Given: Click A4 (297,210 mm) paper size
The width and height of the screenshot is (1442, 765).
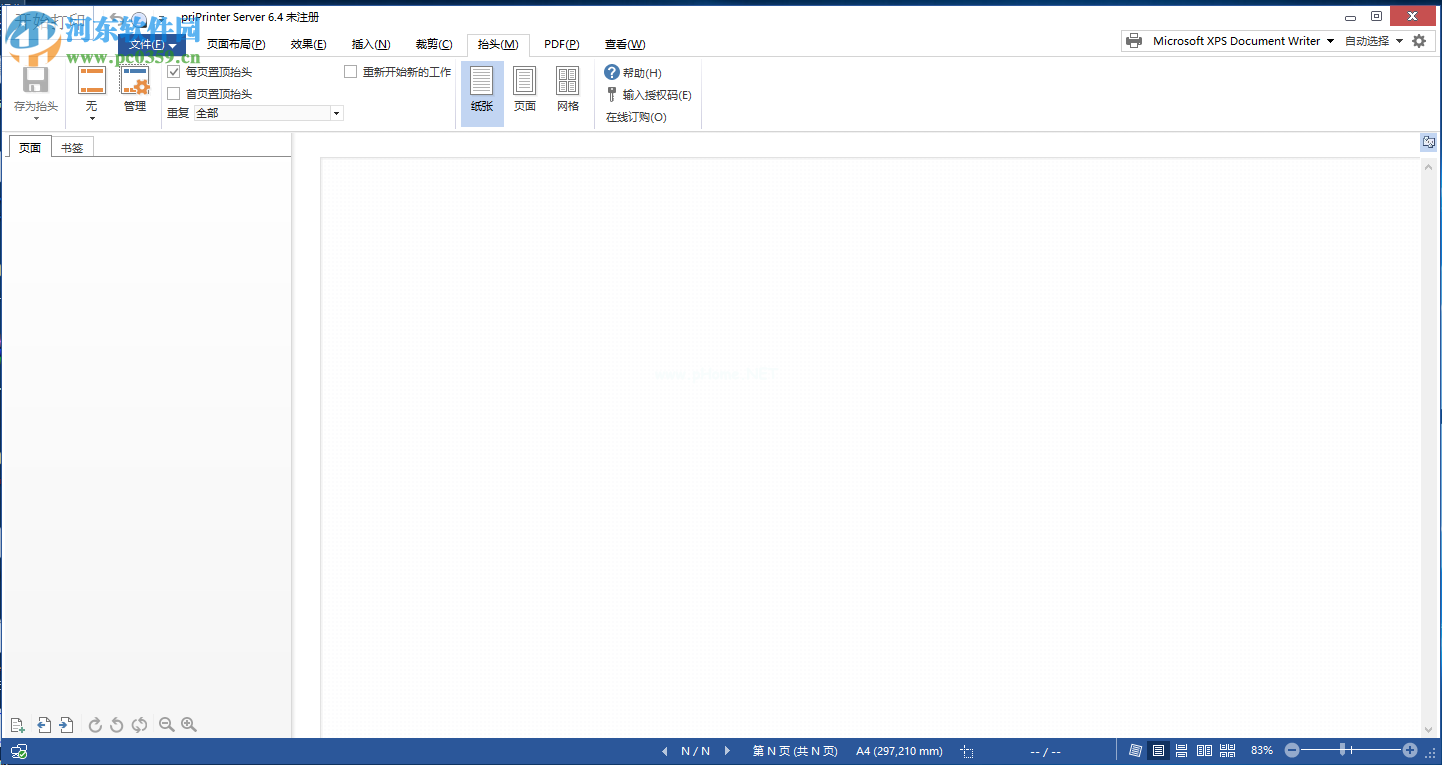Looking at the screenshot, I should tap(899, 751).
